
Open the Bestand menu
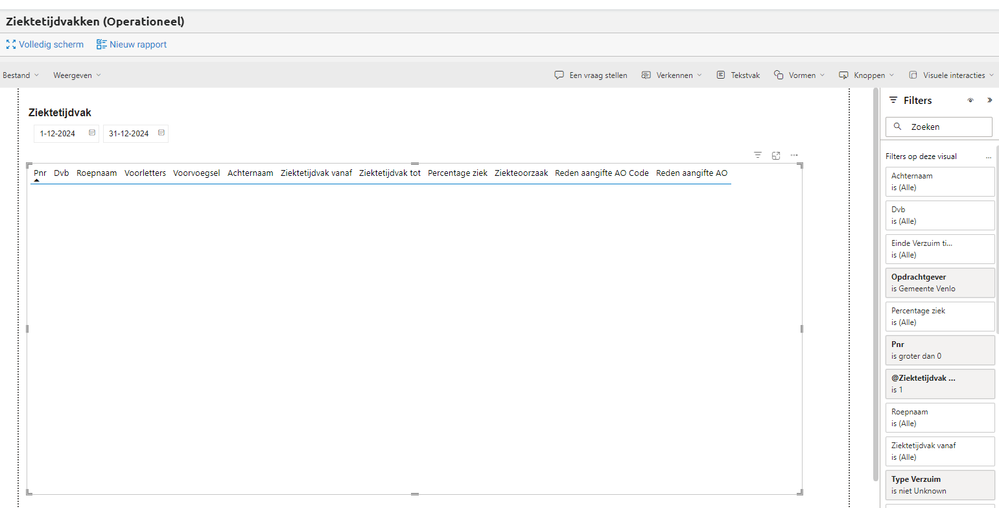(20, 75)
